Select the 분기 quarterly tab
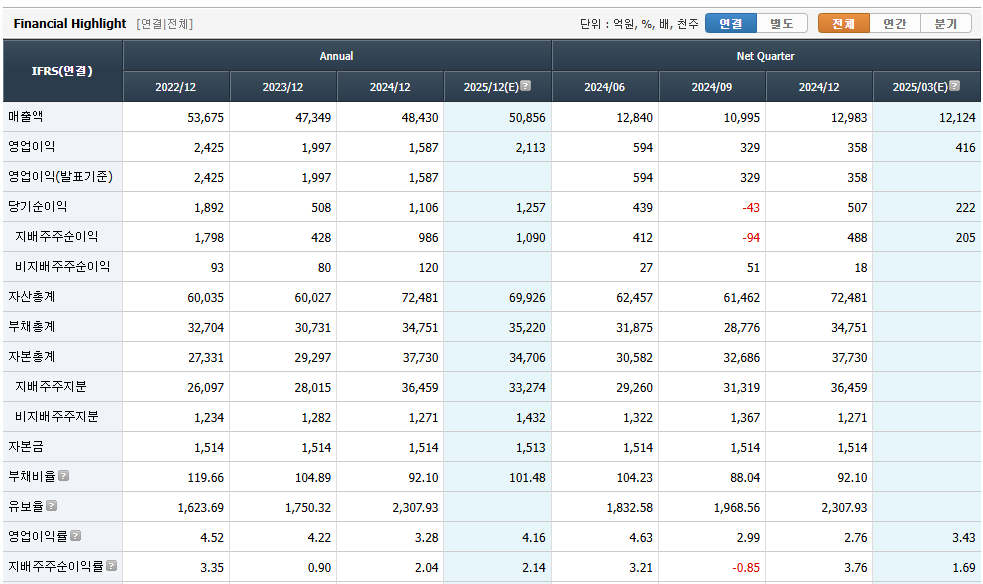The width and height of the screenshot is (983, 584). pyautogui.click(x=946, y=23)
